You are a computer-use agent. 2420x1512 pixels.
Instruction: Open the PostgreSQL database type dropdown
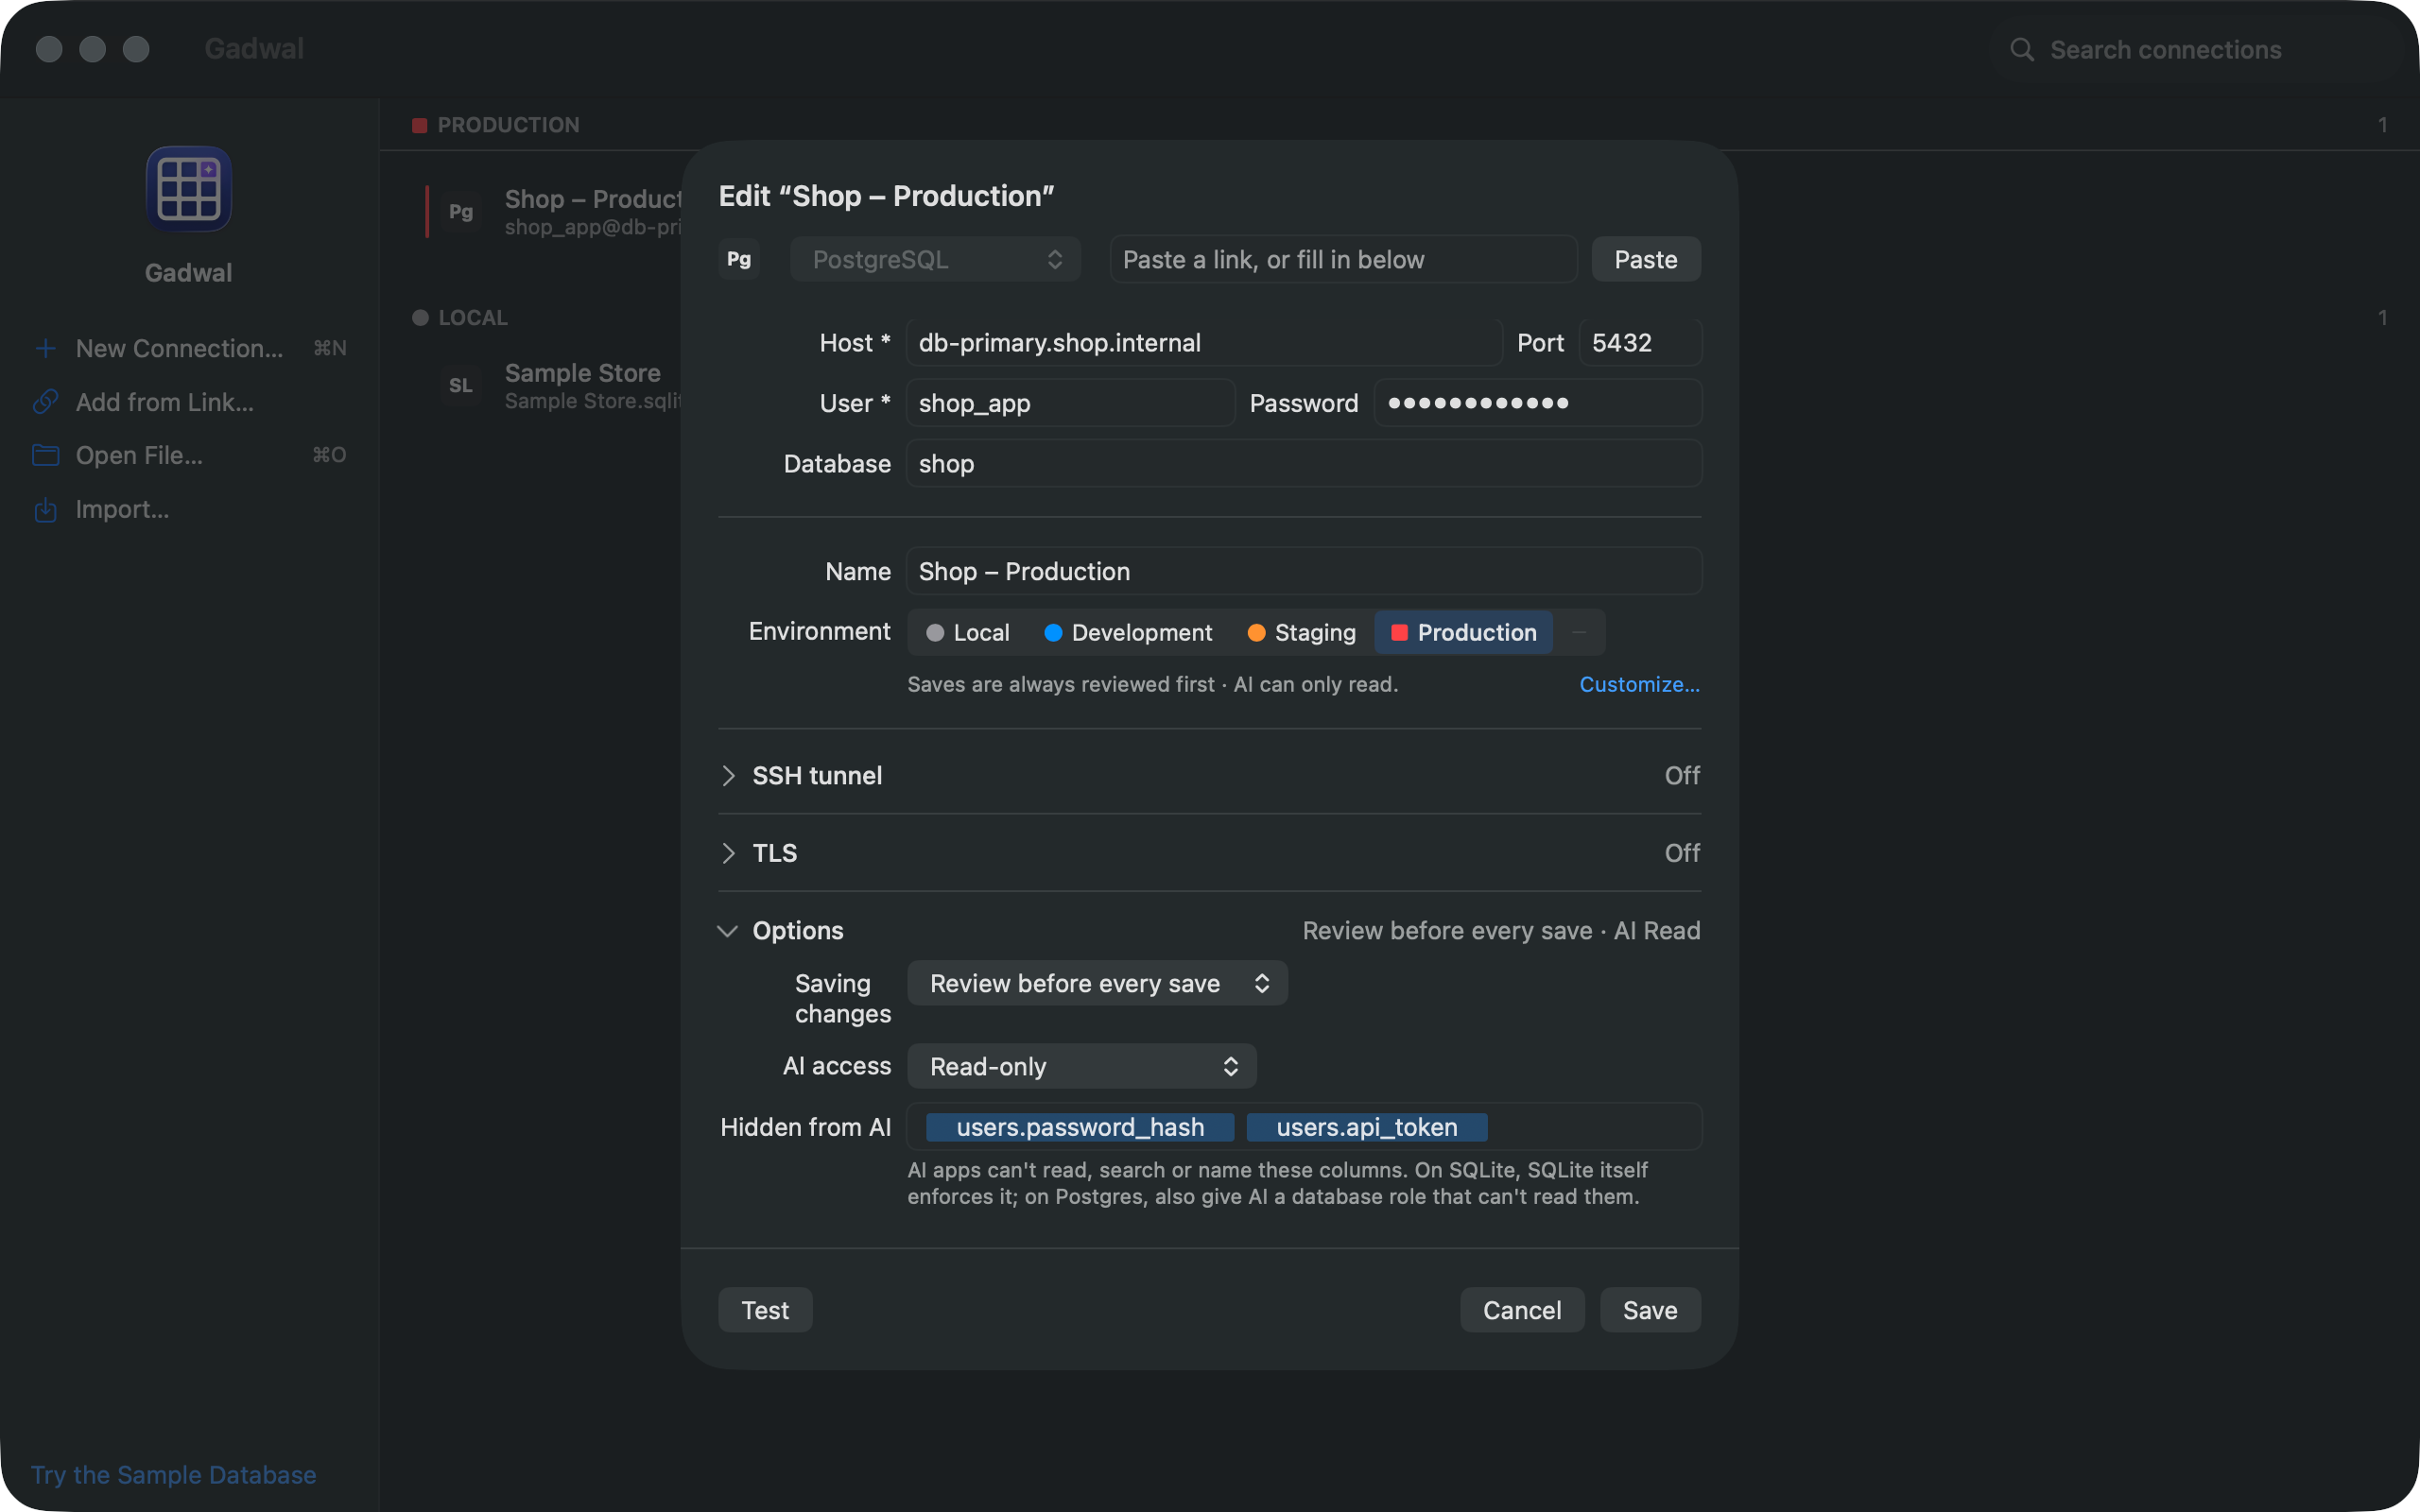[935, 259]
